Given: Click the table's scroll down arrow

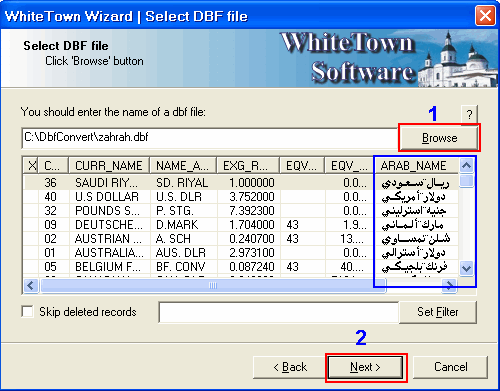Looking at the screenshot, I should coord(466,268).
